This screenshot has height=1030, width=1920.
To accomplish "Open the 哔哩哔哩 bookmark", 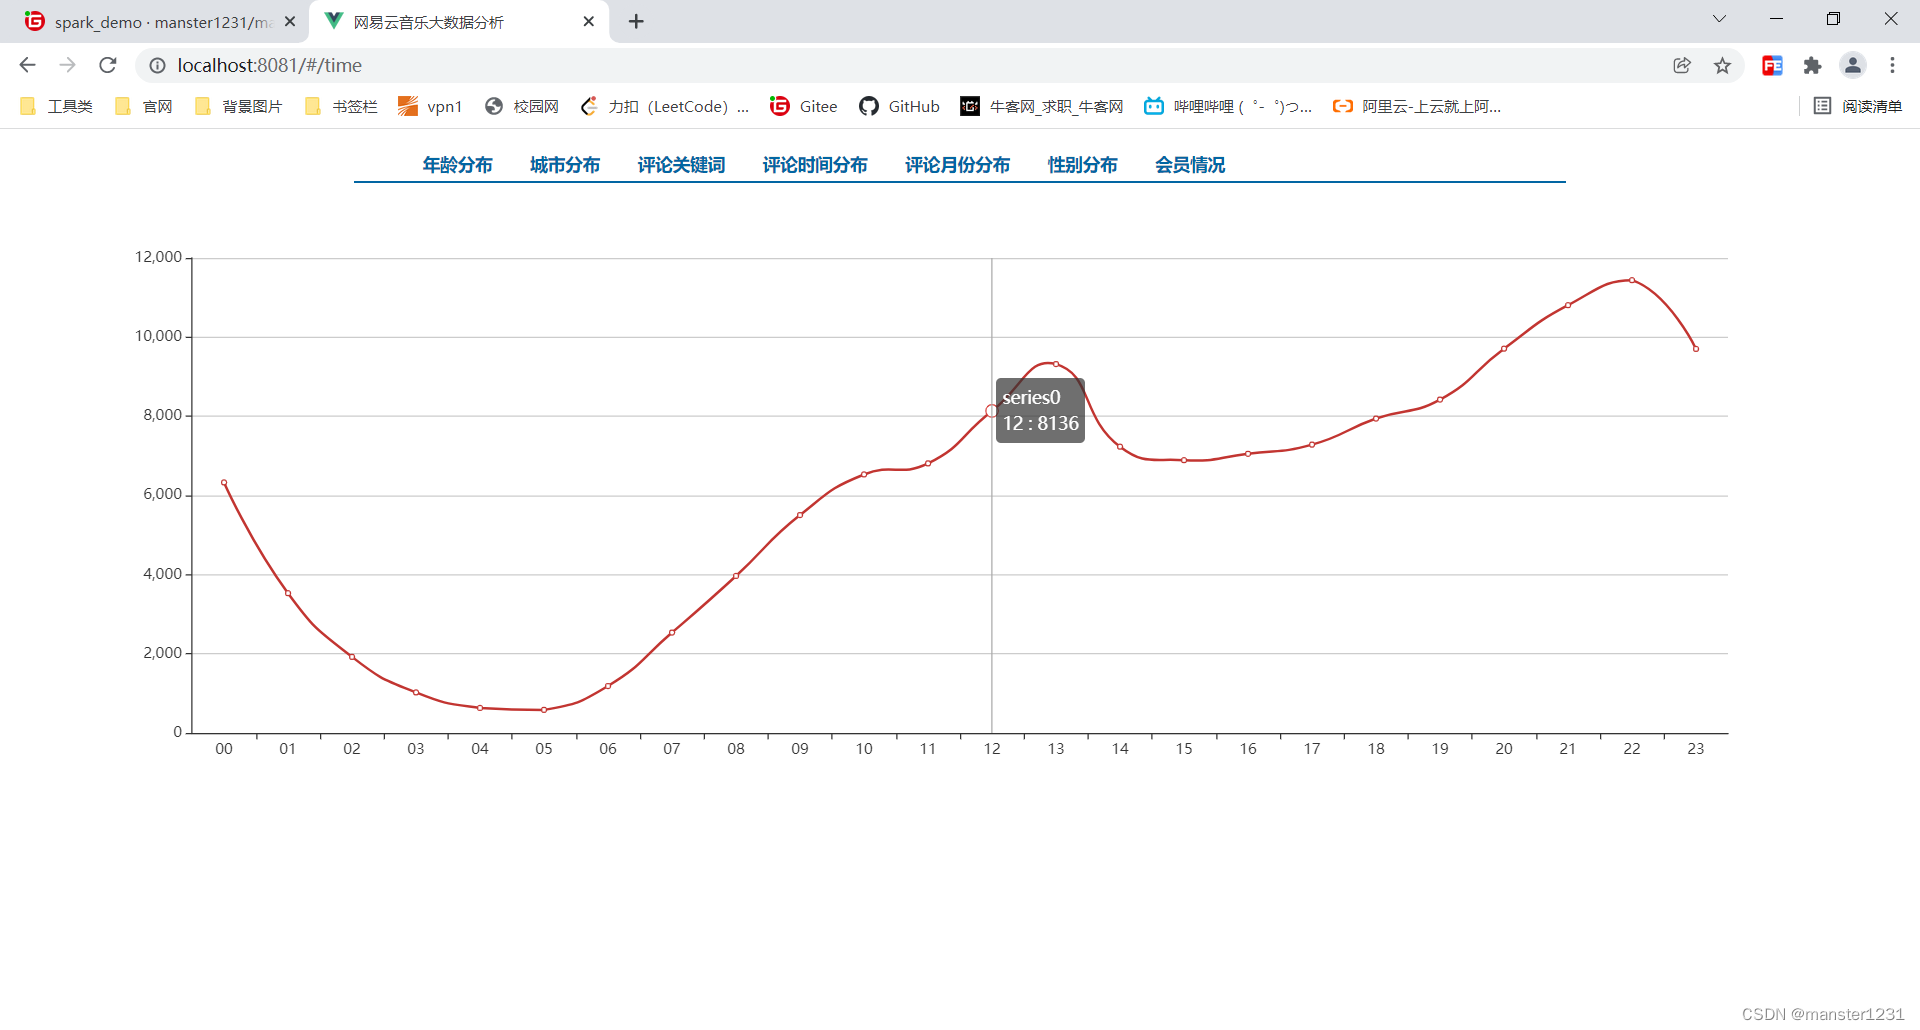I will (1228, 106).
